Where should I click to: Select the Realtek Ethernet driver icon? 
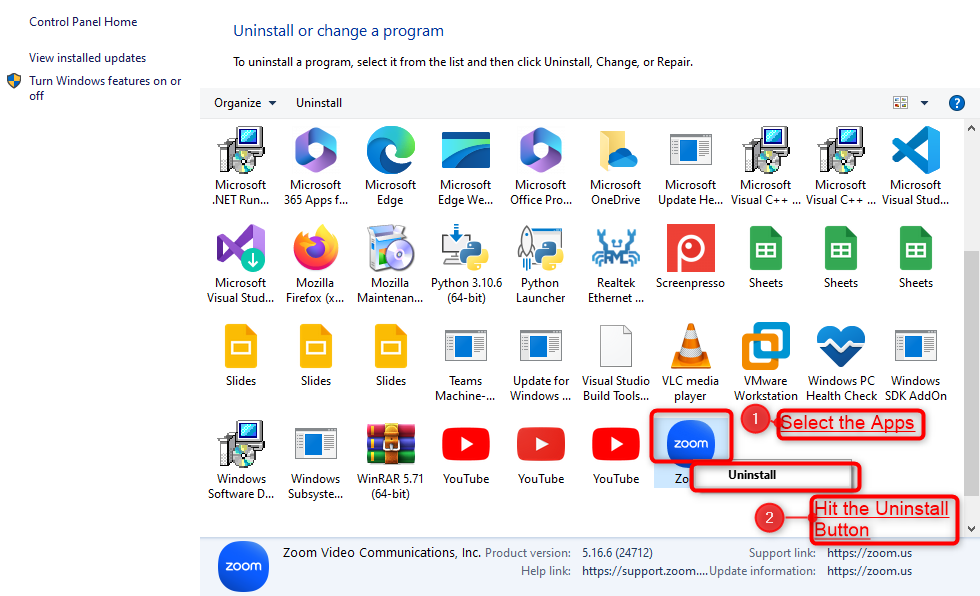[x=615, y=249]
